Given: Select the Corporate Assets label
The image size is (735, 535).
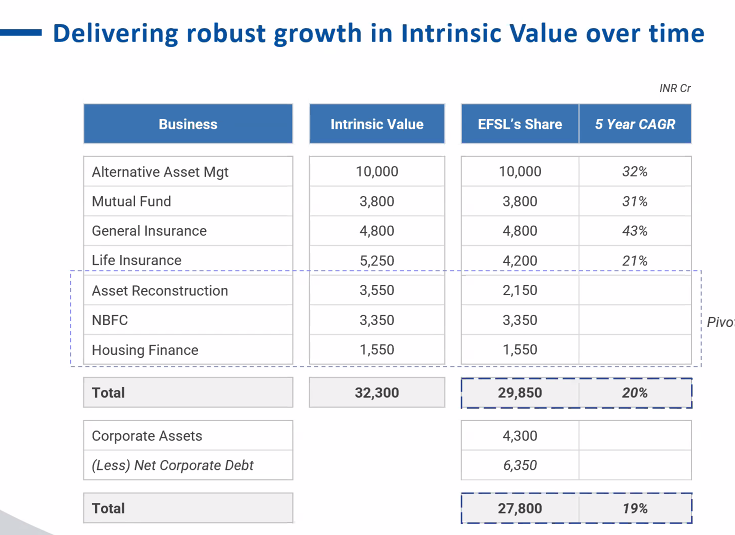Looking at the screenshot, I should tap(147, 436).
